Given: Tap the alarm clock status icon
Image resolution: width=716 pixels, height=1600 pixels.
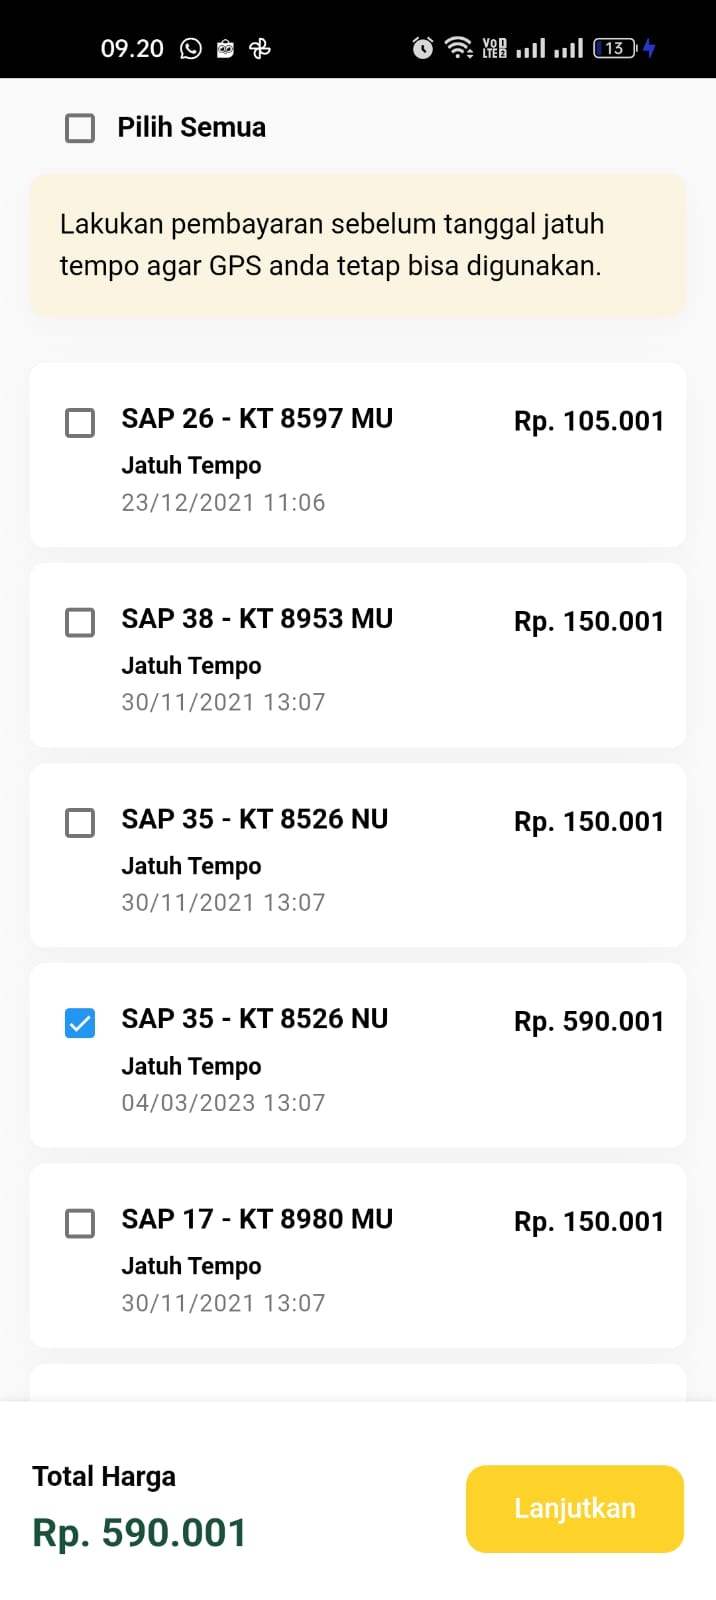Looking at the screenshot, I should click(423, 48).
